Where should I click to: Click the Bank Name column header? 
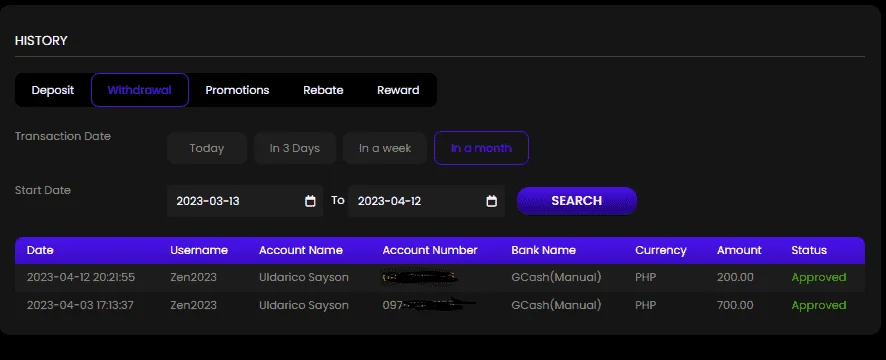(x=544, y=250)
